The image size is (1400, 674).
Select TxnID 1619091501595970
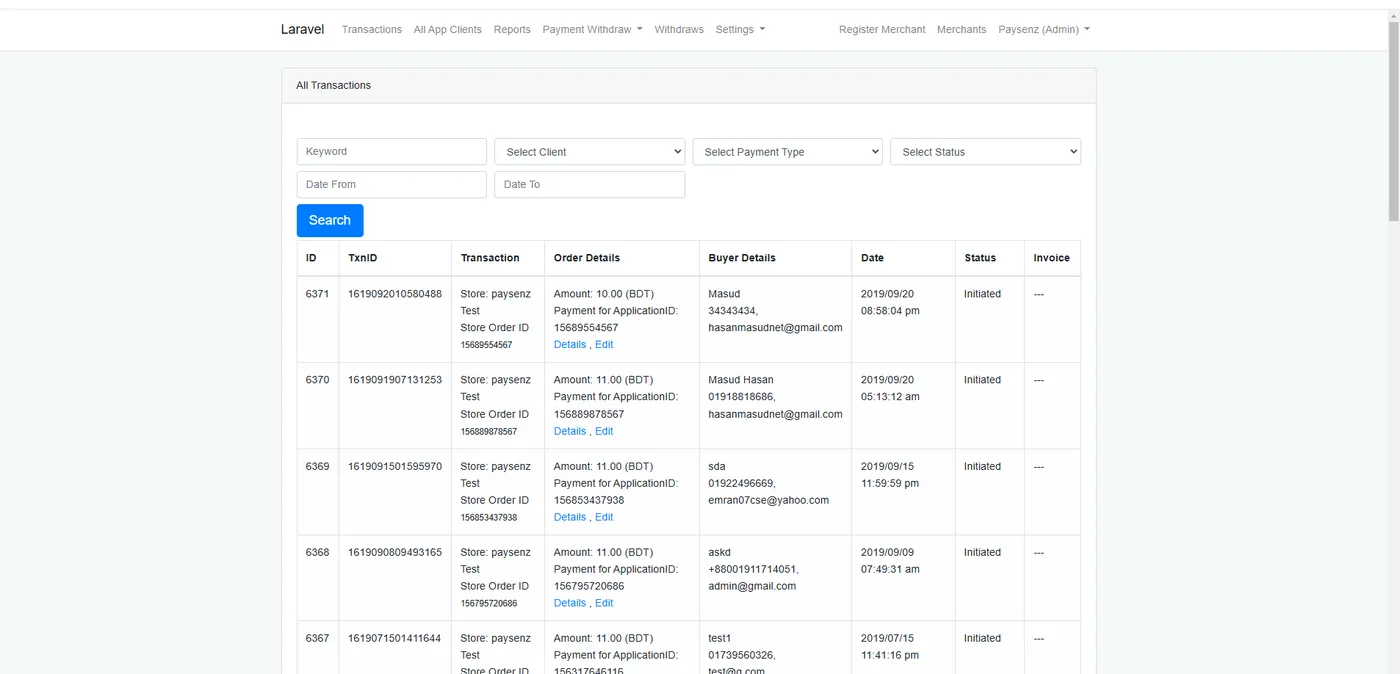(395, 466)
